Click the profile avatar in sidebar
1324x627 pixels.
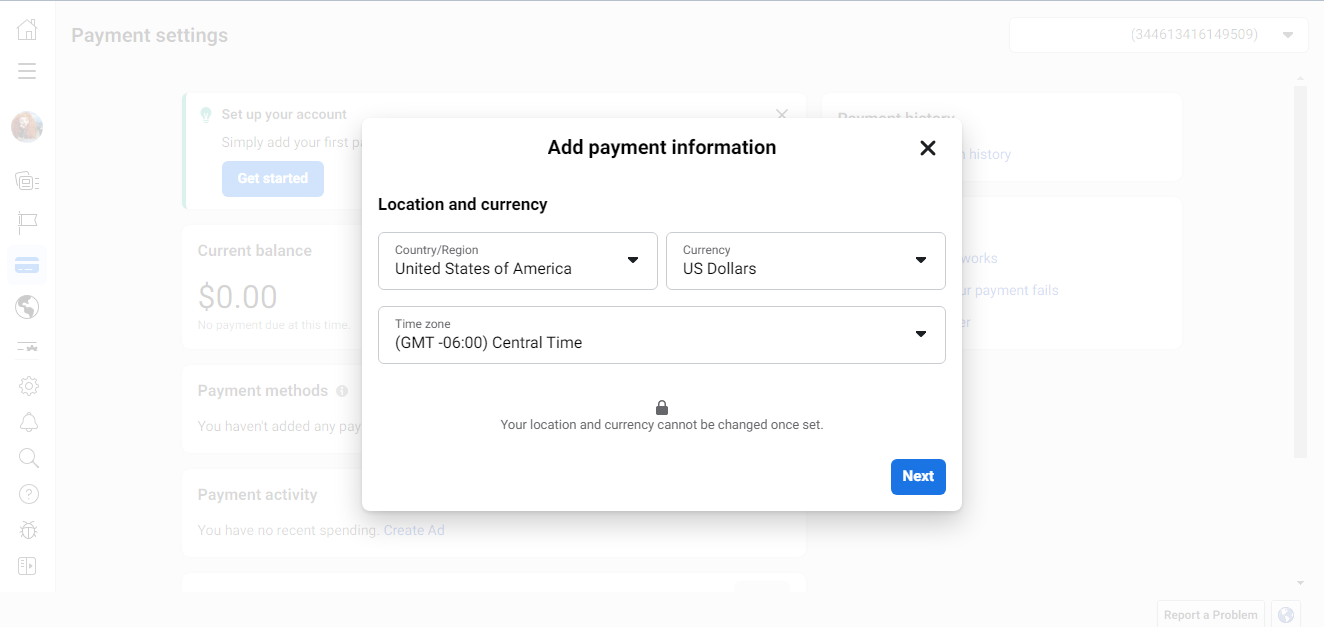coord(27,127)
